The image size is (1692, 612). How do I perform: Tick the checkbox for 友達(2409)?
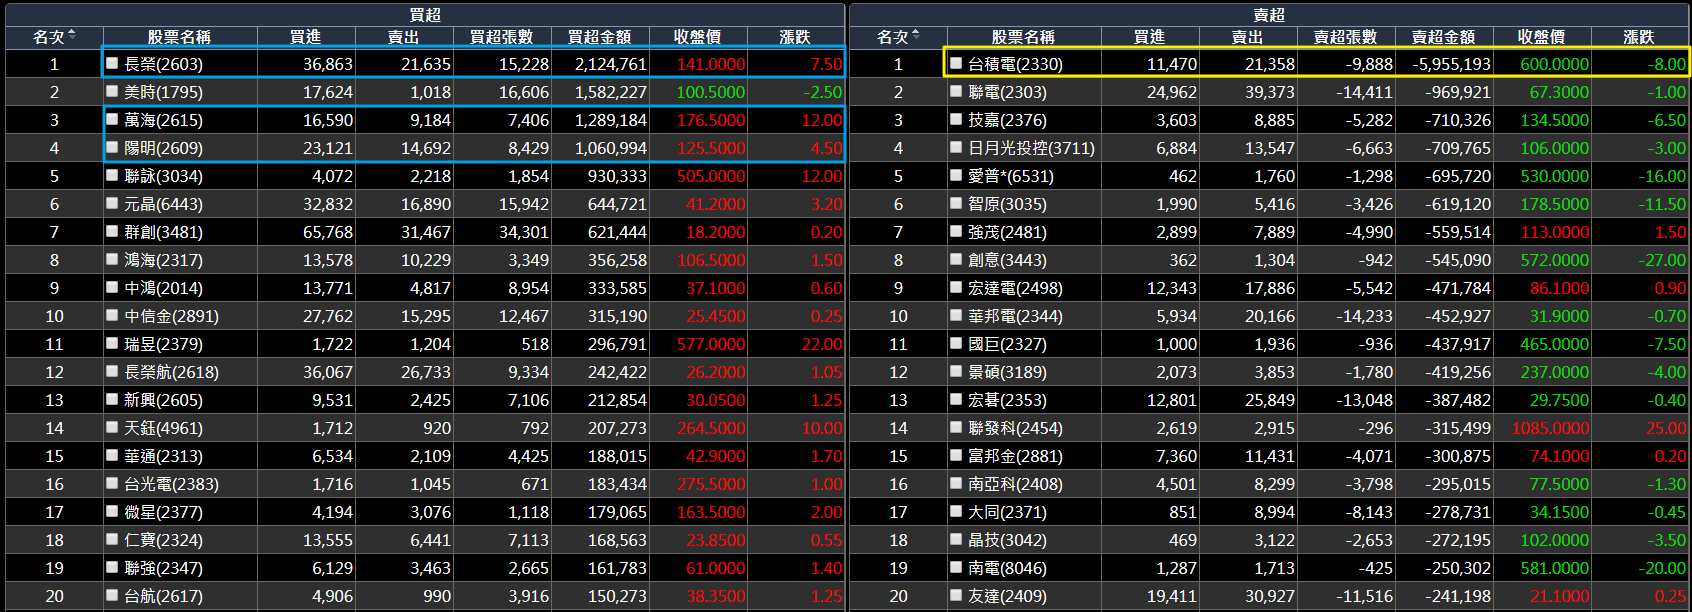pyautogui.click(x=957, y=595)
